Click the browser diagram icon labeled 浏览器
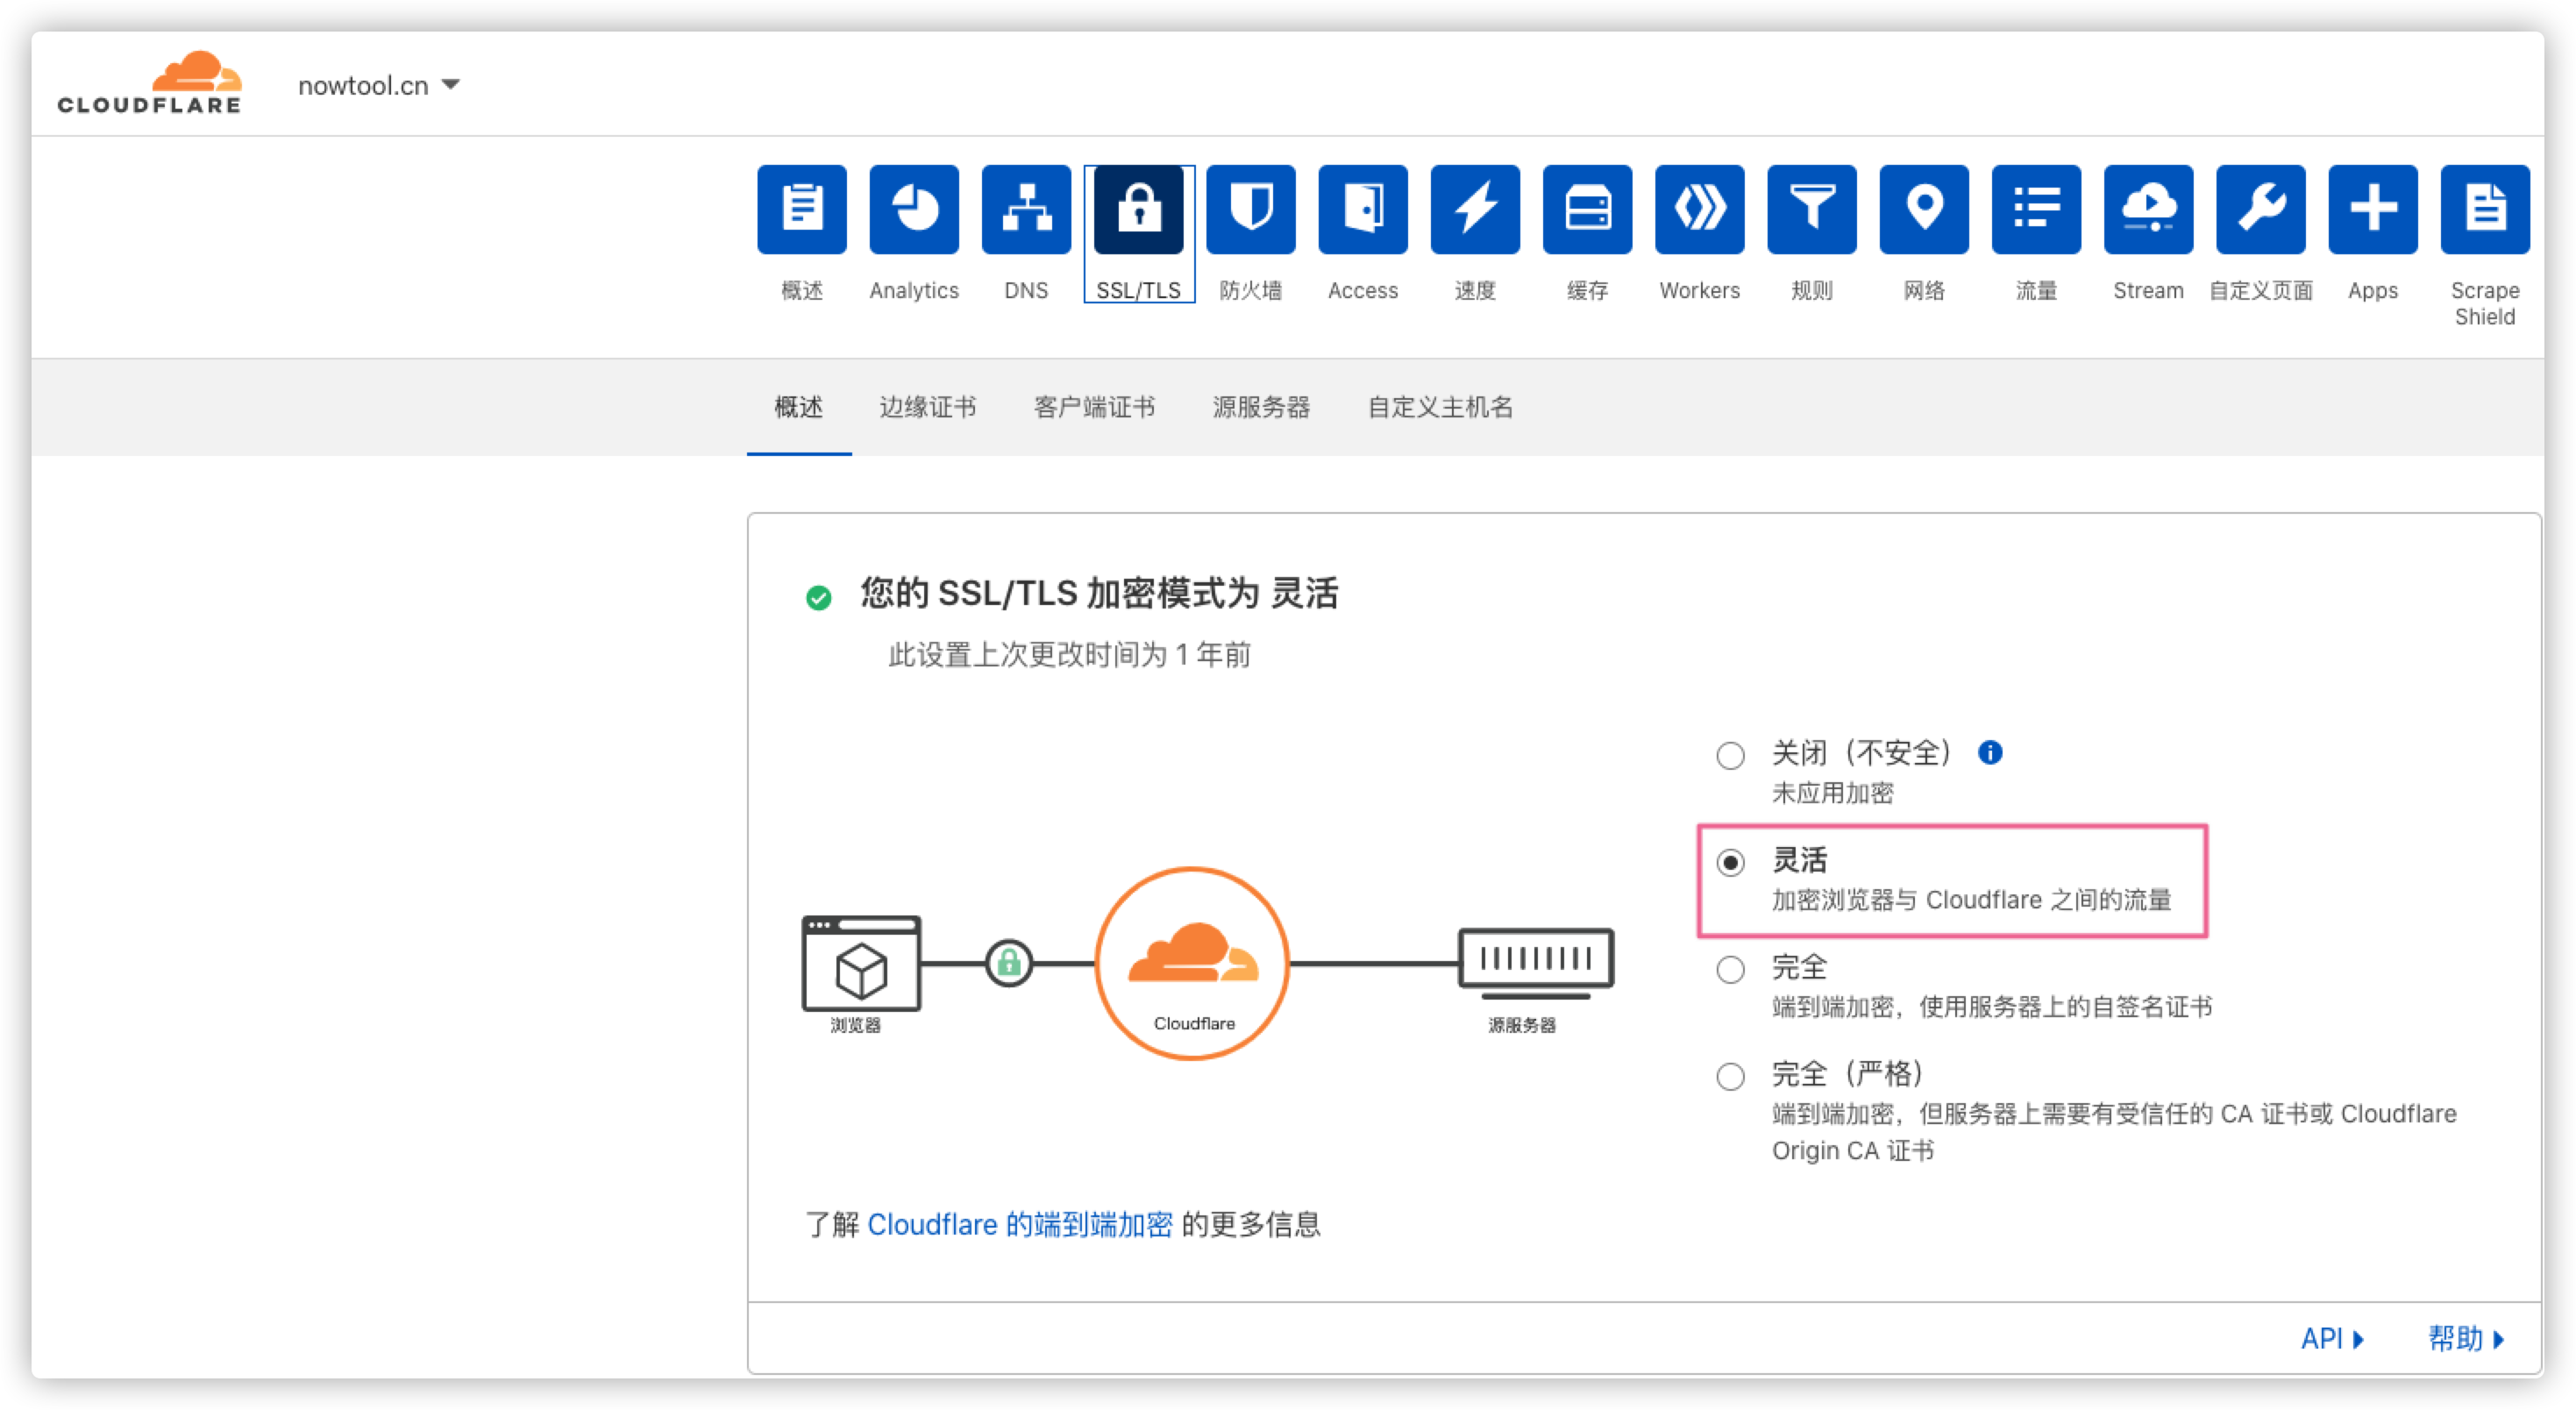This screenshot has width=2576, height=1410. [x=860, y=964]
